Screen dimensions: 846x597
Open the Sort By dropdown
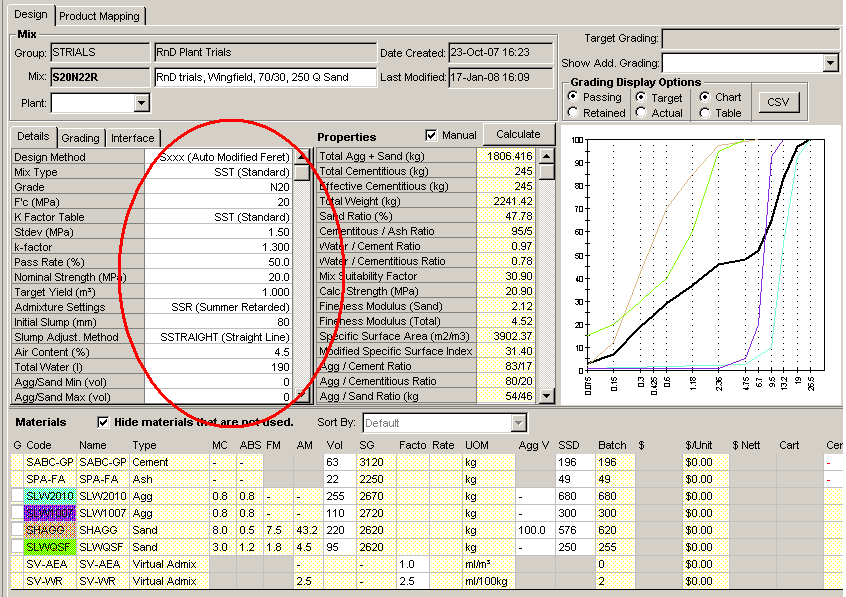517,423
